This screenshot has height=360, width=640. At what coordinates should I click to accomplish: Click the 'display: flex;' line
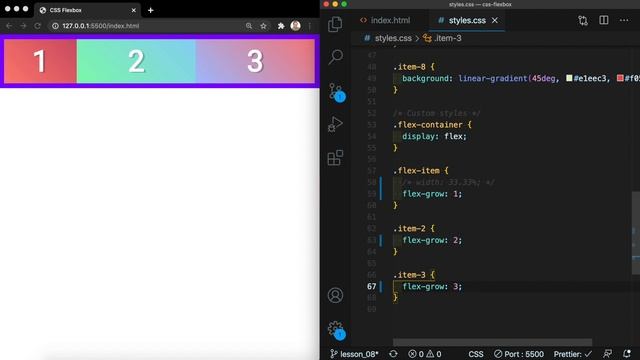pos(434,136)
